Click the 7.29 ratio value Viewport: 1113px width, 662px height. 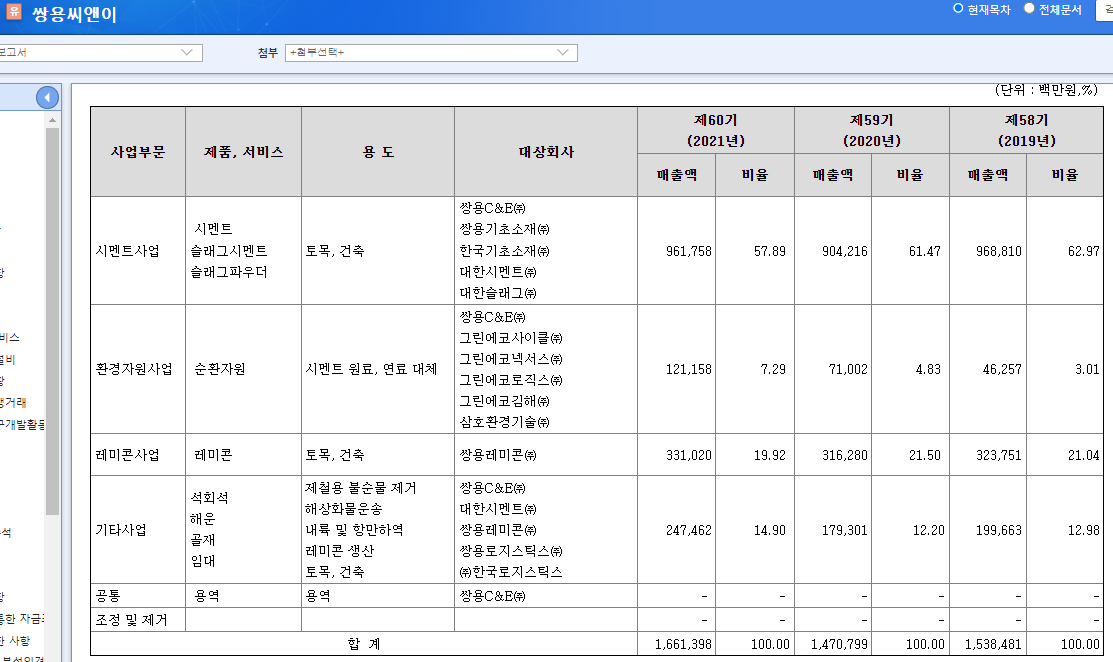(773, 369)
